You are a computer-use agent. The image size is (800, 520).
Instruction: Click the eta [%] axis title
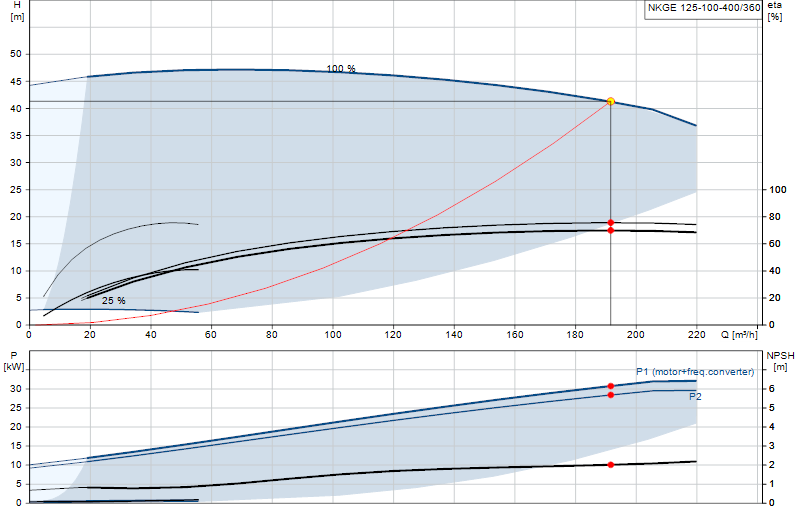click(x=774, y=11)
